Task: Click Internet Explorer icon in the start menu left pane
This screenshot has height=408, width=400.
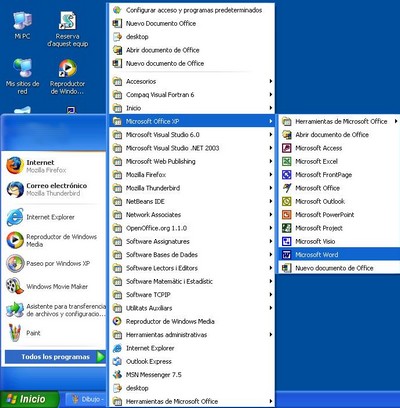Action: (15, 217)
